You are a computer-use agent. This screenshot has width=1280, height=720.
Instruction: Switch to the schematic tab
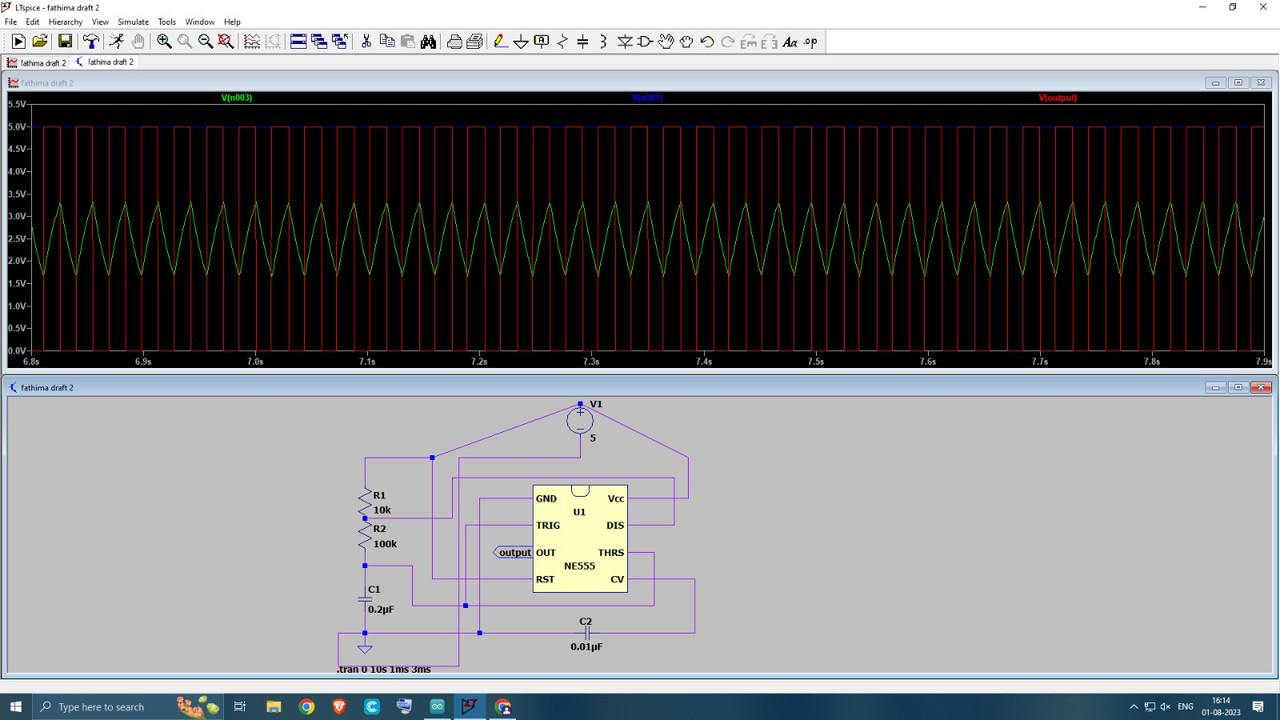105,62
